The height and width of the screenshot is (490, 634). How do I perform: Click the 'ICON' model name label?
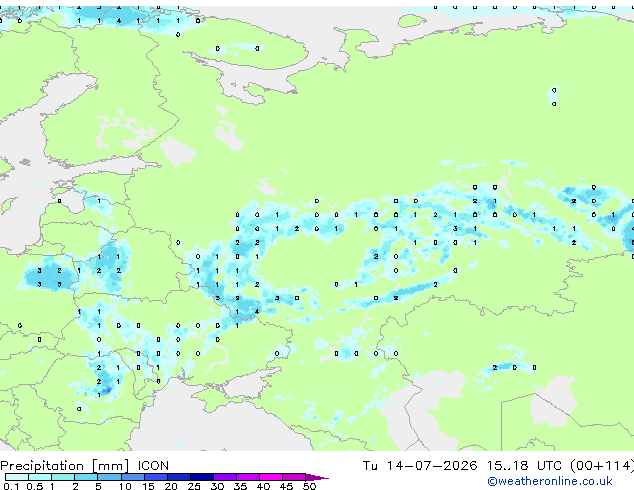click(x=153, y=466)
